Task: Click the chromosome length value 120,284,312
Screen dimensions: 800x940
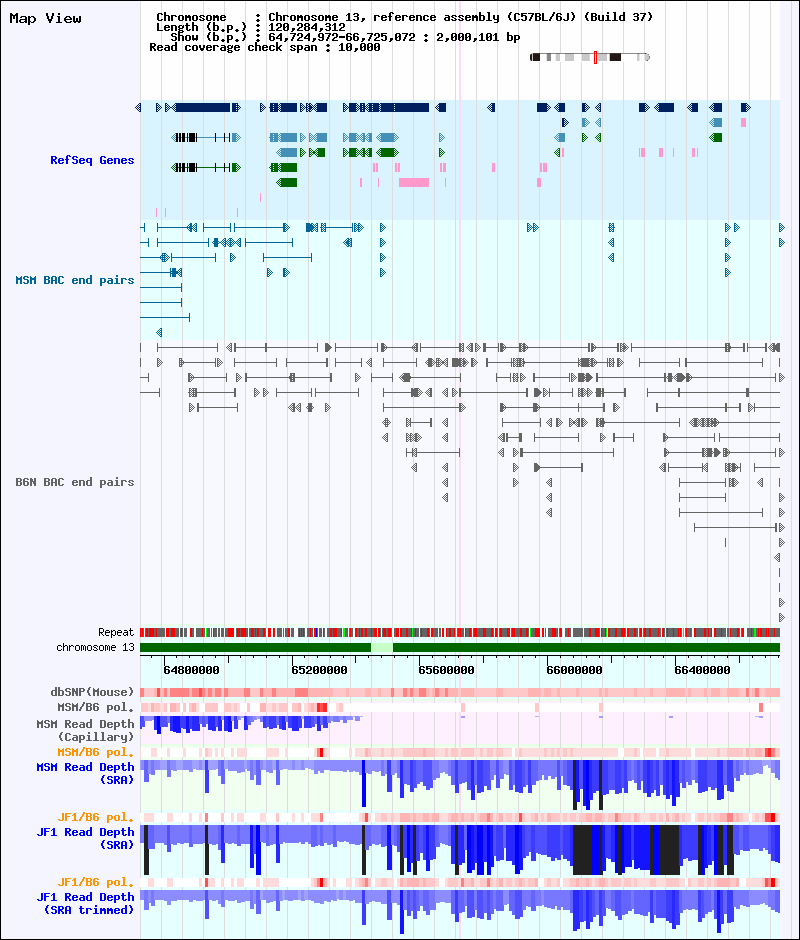Action: (x=306, y=27)
